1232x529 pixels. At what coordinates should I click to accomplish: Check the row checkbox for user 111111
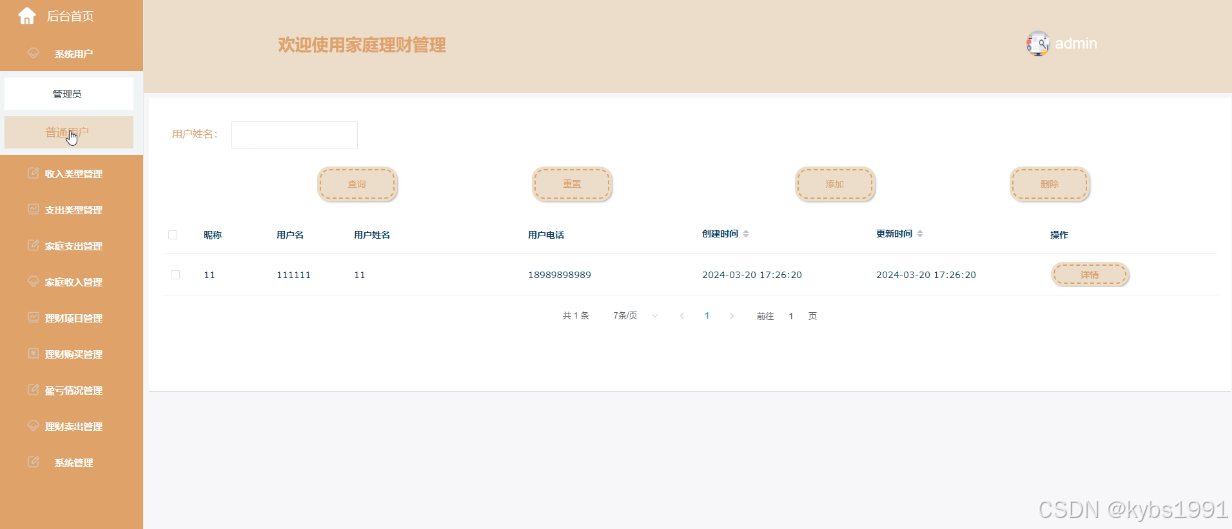[175, 274]
